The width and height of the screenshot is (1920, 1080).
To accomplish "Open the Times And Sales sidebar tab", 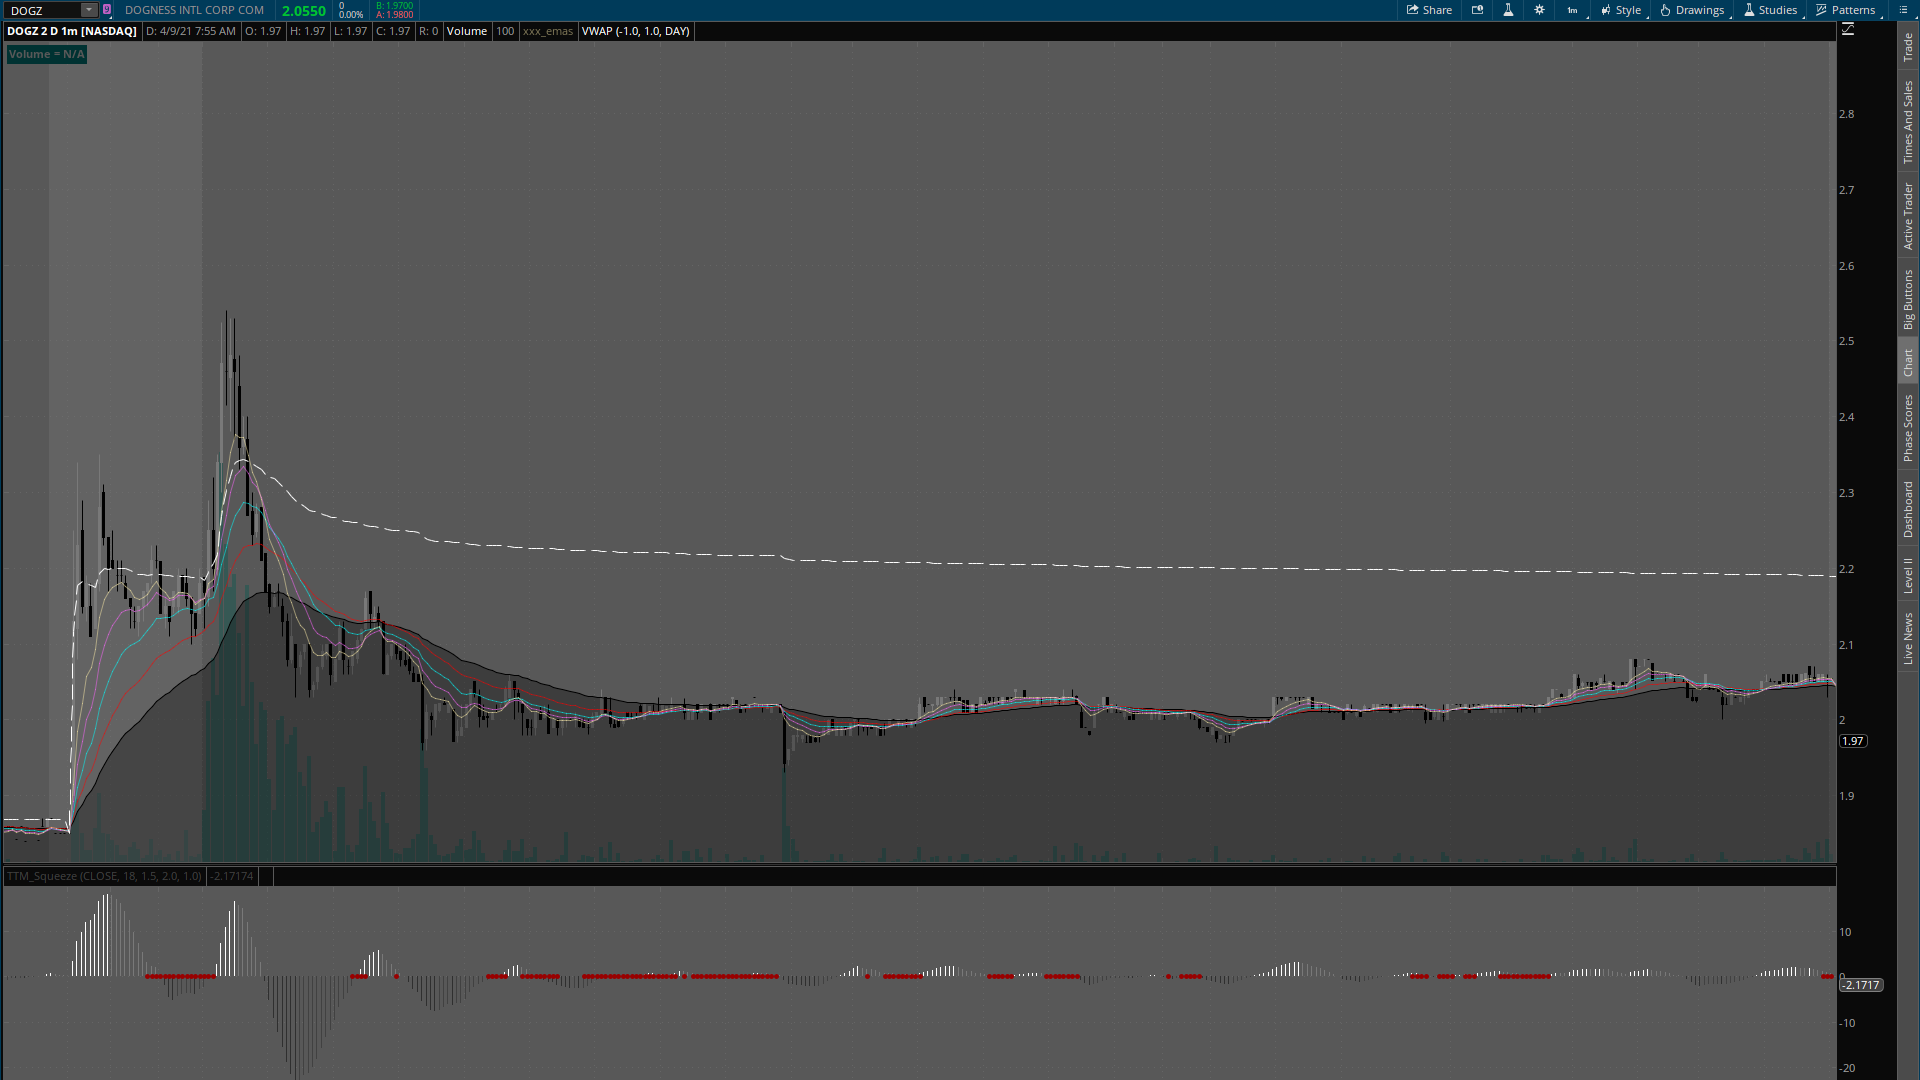I will point(1908,122).
